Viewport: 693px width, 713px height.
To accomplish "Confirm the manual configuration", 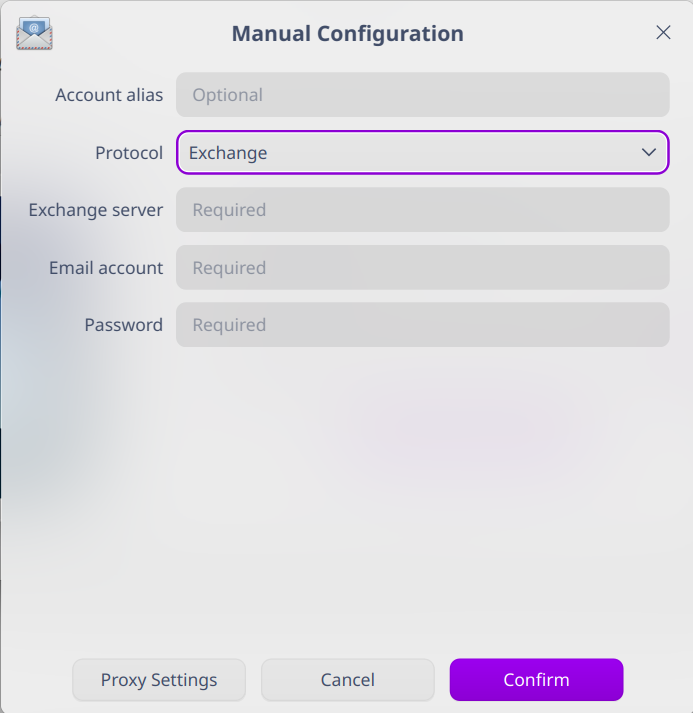I will point(536,680).
